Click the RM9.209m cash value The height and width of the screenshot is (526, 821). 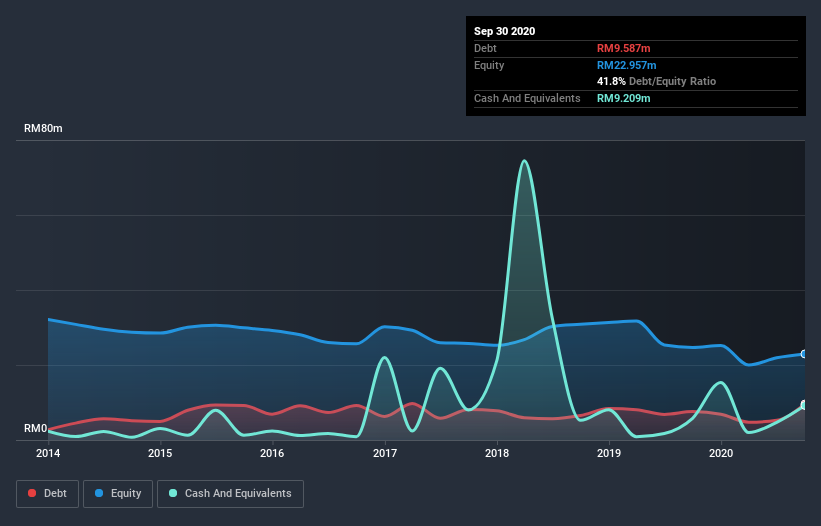point(624,98)
